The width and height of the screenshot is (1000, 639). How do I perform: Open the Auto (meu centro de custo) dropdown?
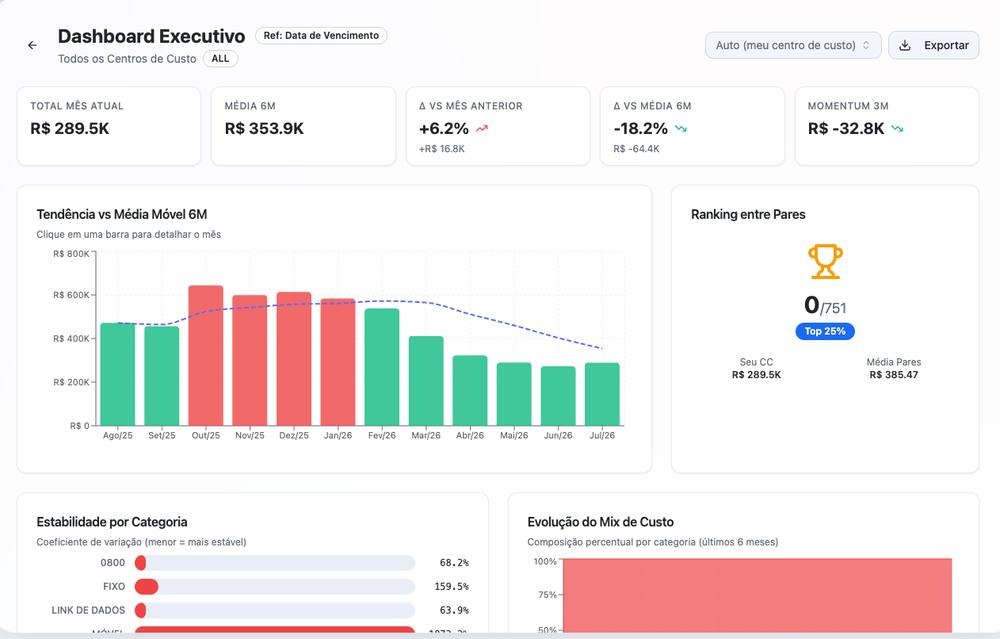[793, 45]
